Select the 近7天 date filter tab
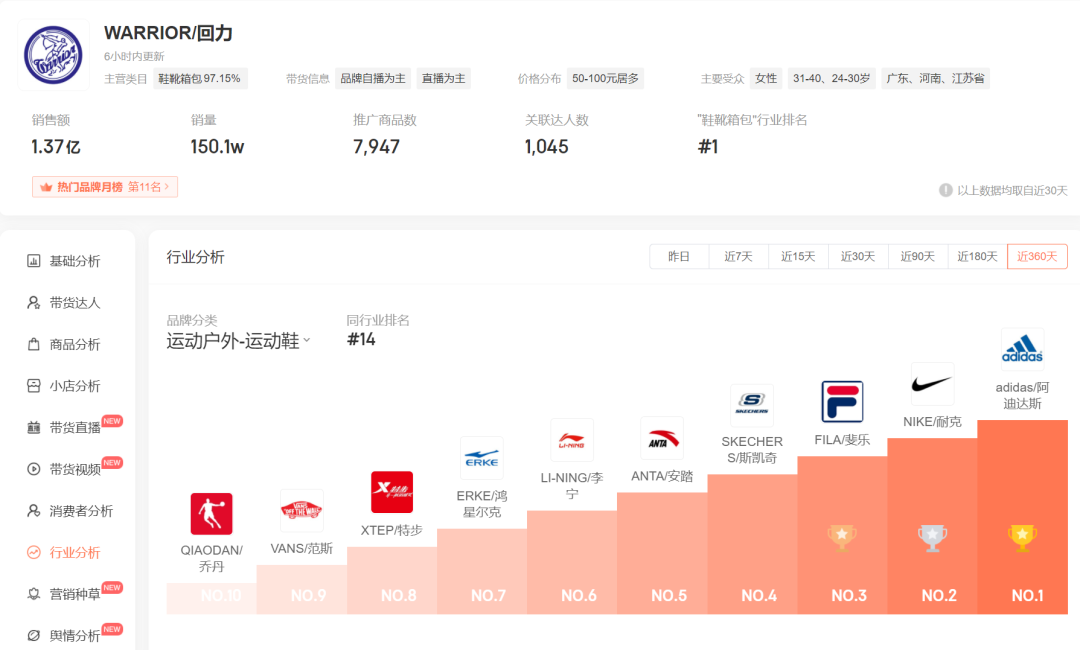The image size is (1080, 650). point(738,256)
